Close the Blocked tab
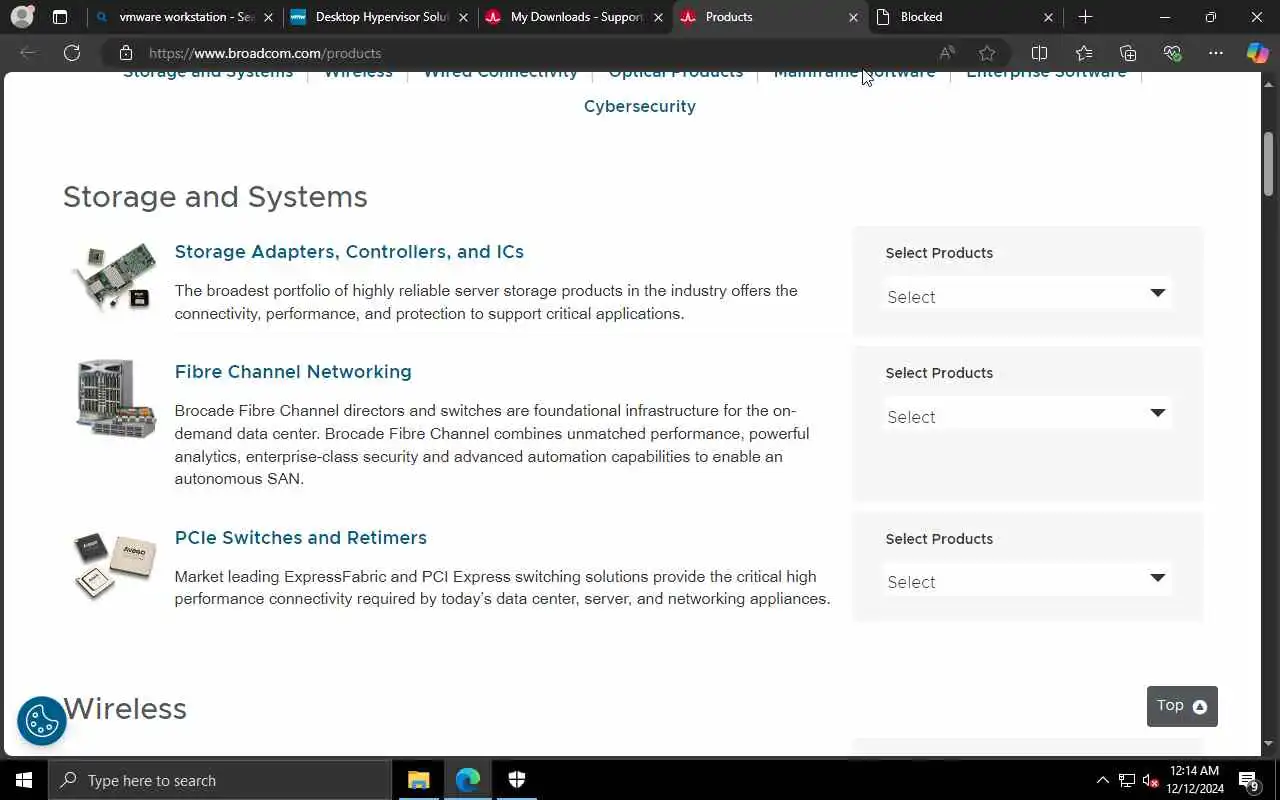Viewport: 1280px width, 800px height. click(1048, 17)
